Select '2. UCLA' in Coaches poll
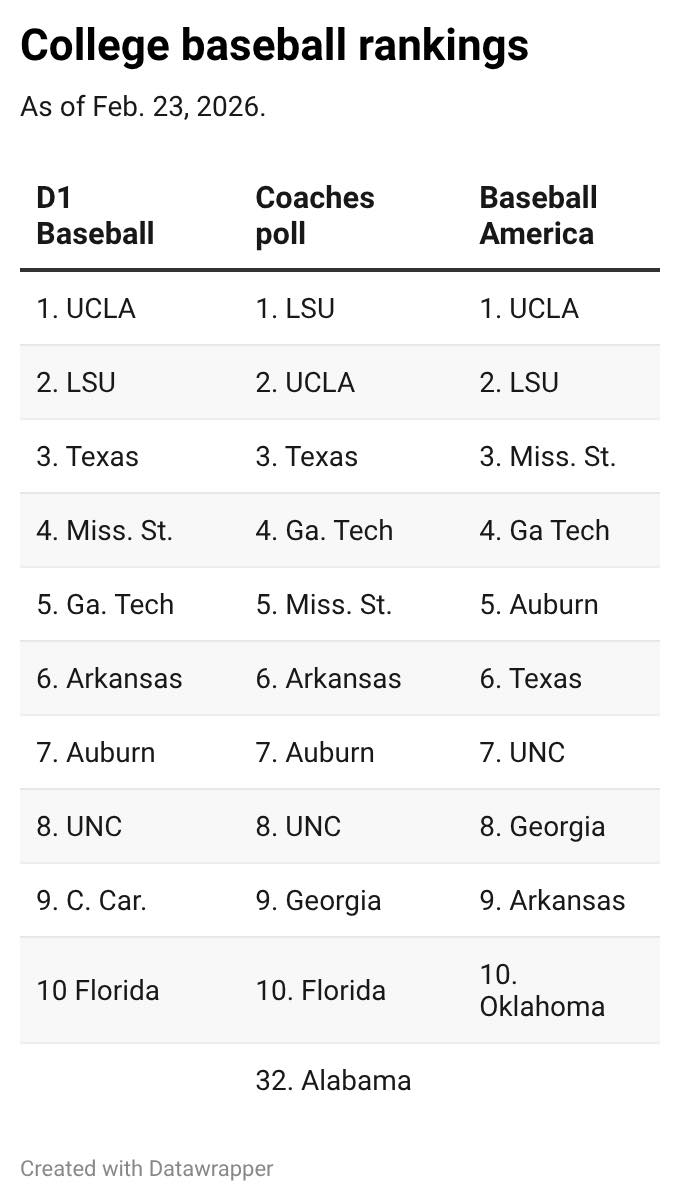The width and height of the screenshot is (680, 1202). (x=305, y=382)
